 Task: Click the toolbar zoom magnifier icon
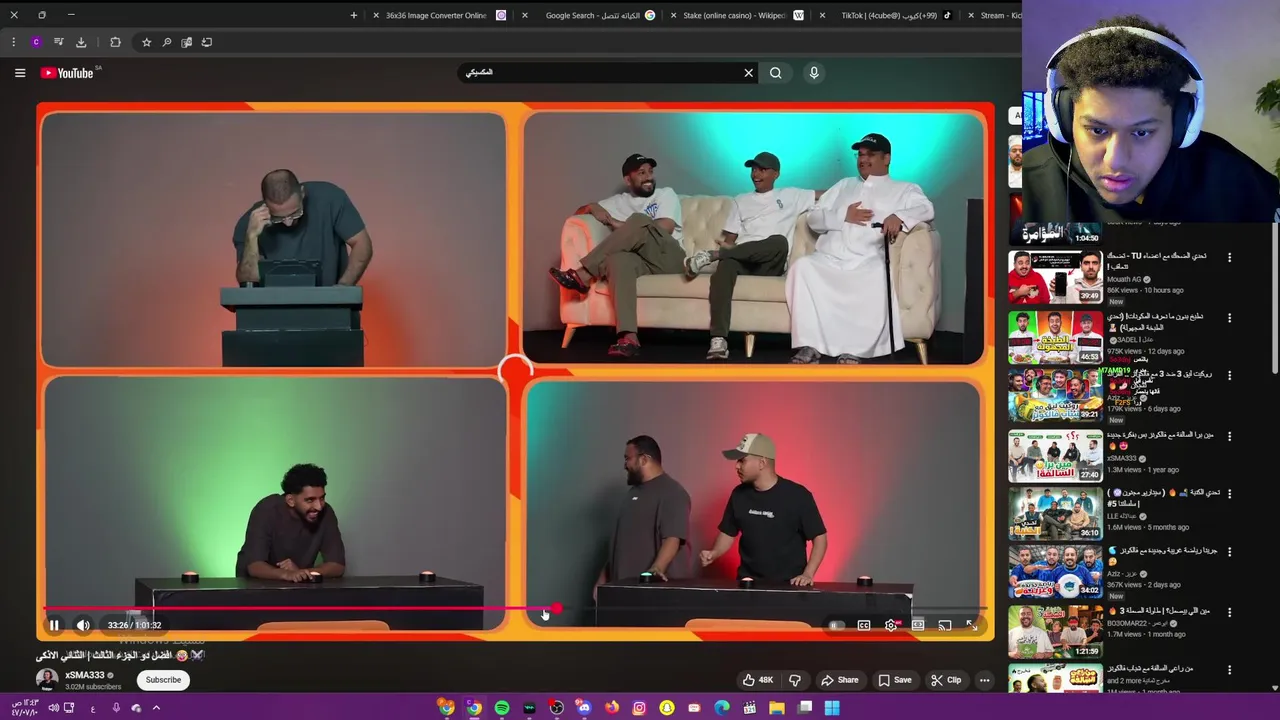[x=166, y=42]
